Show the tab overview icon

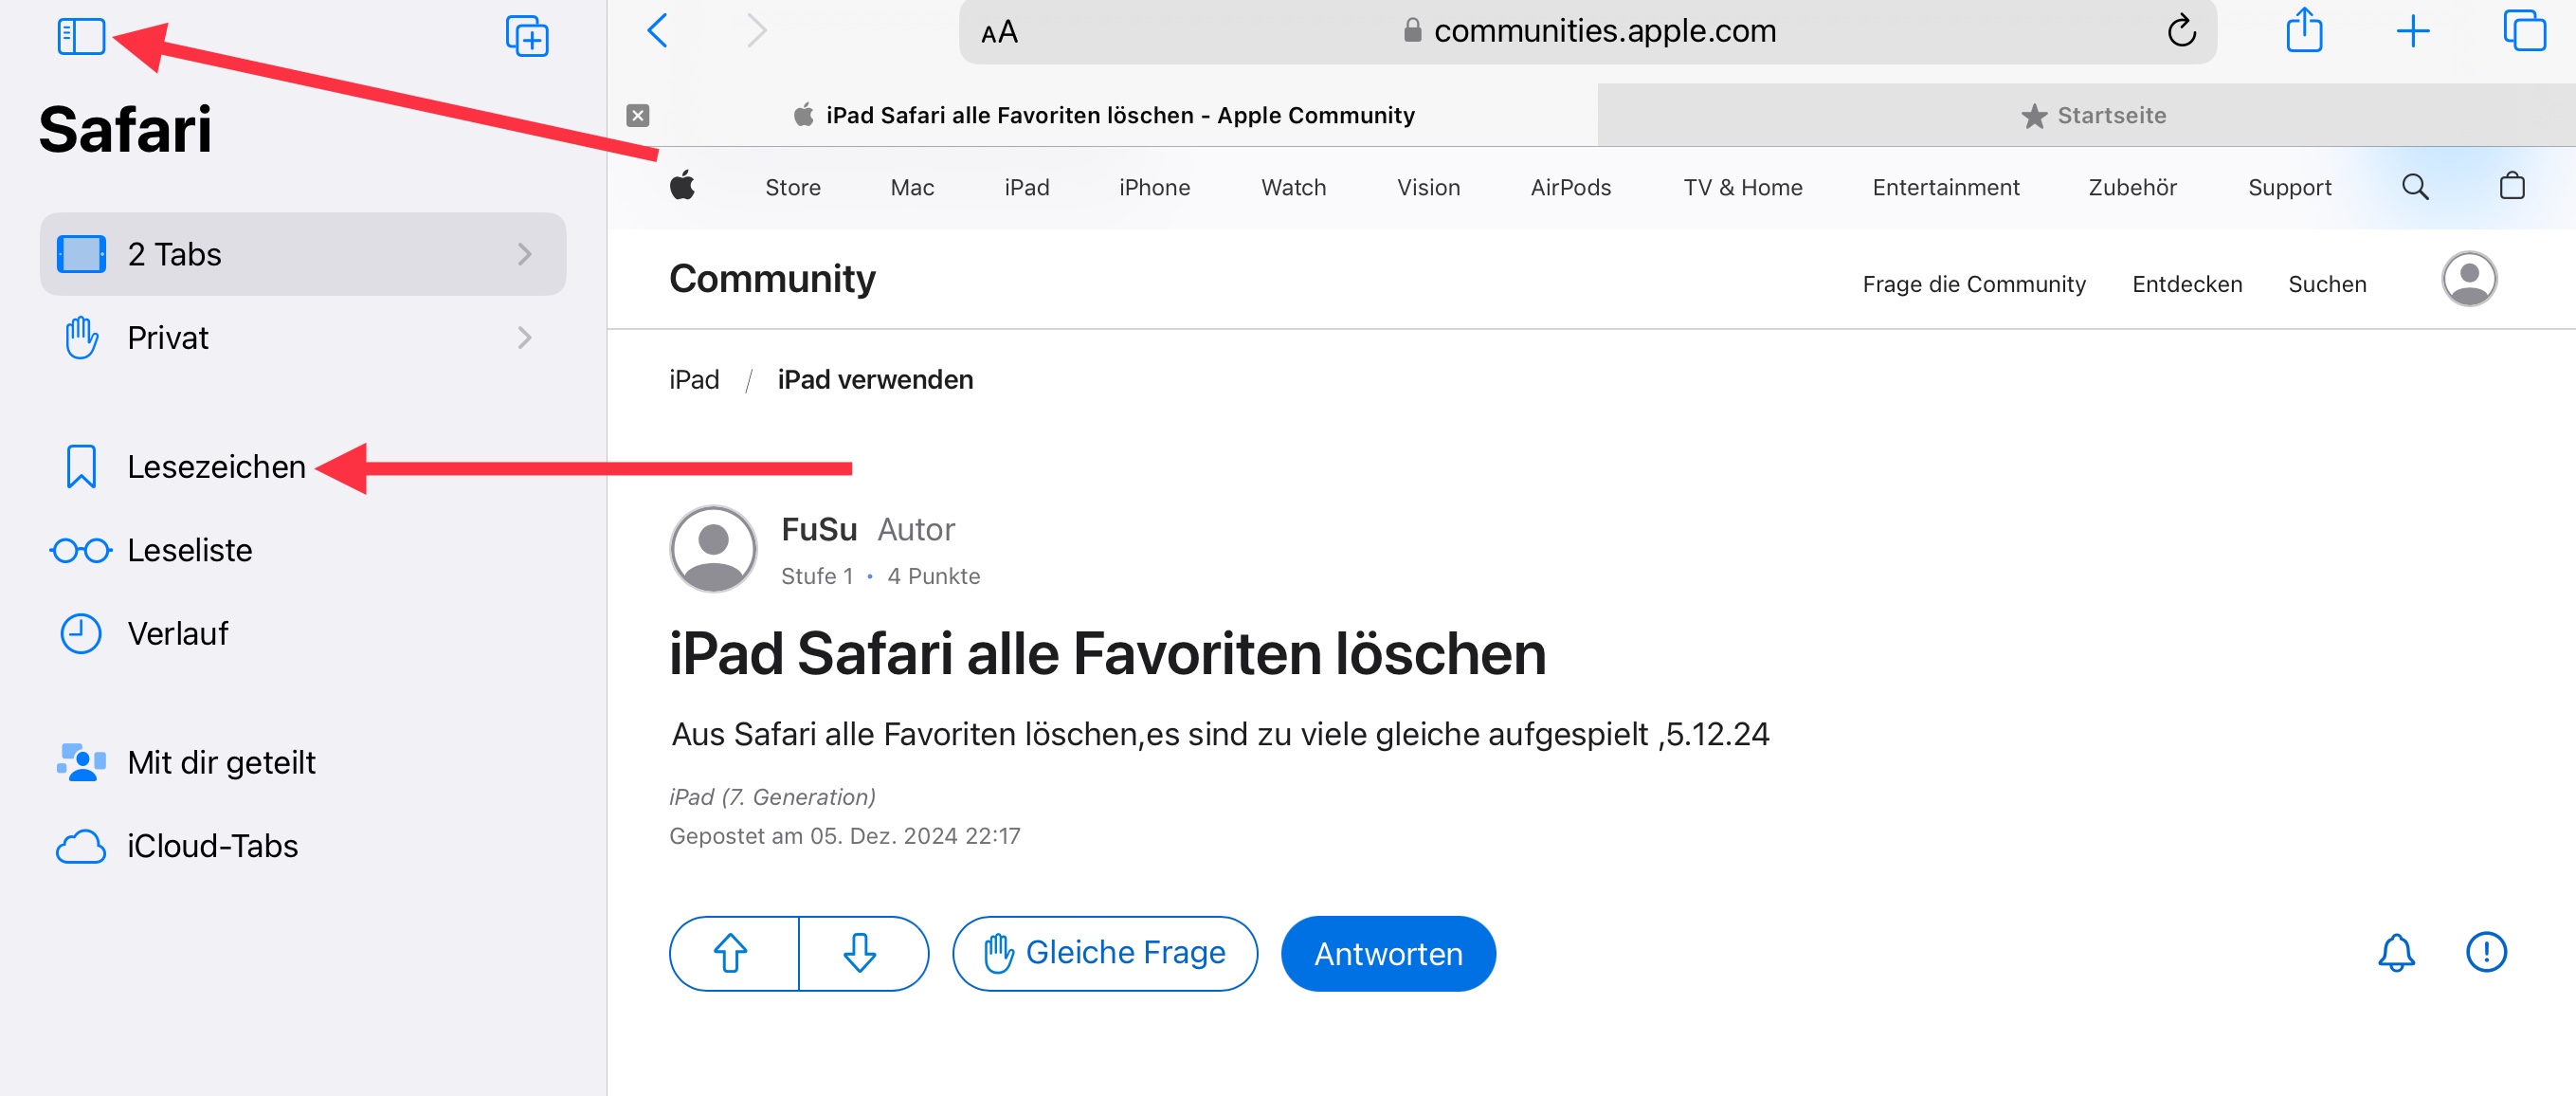pyautogui.click(x=2523, y=30)
